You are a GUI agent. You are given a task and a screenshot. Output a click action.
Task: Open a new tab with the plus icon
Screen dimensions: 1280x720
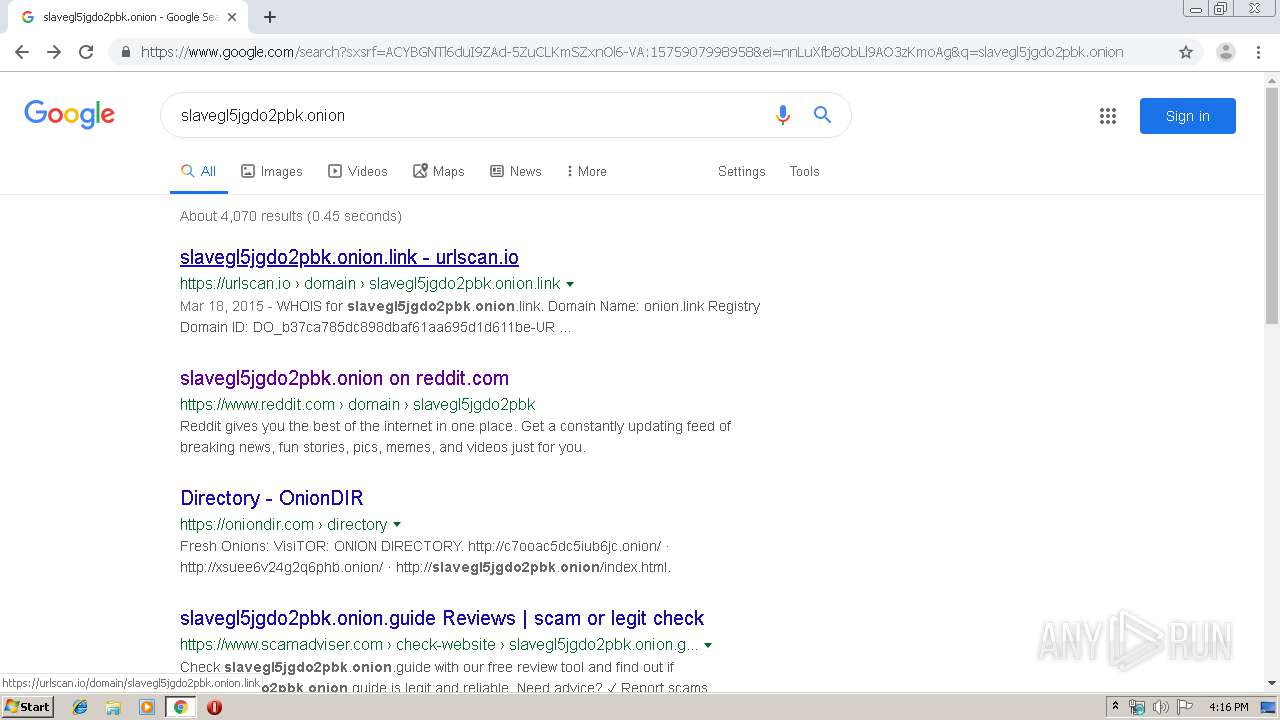pos(270,17)
